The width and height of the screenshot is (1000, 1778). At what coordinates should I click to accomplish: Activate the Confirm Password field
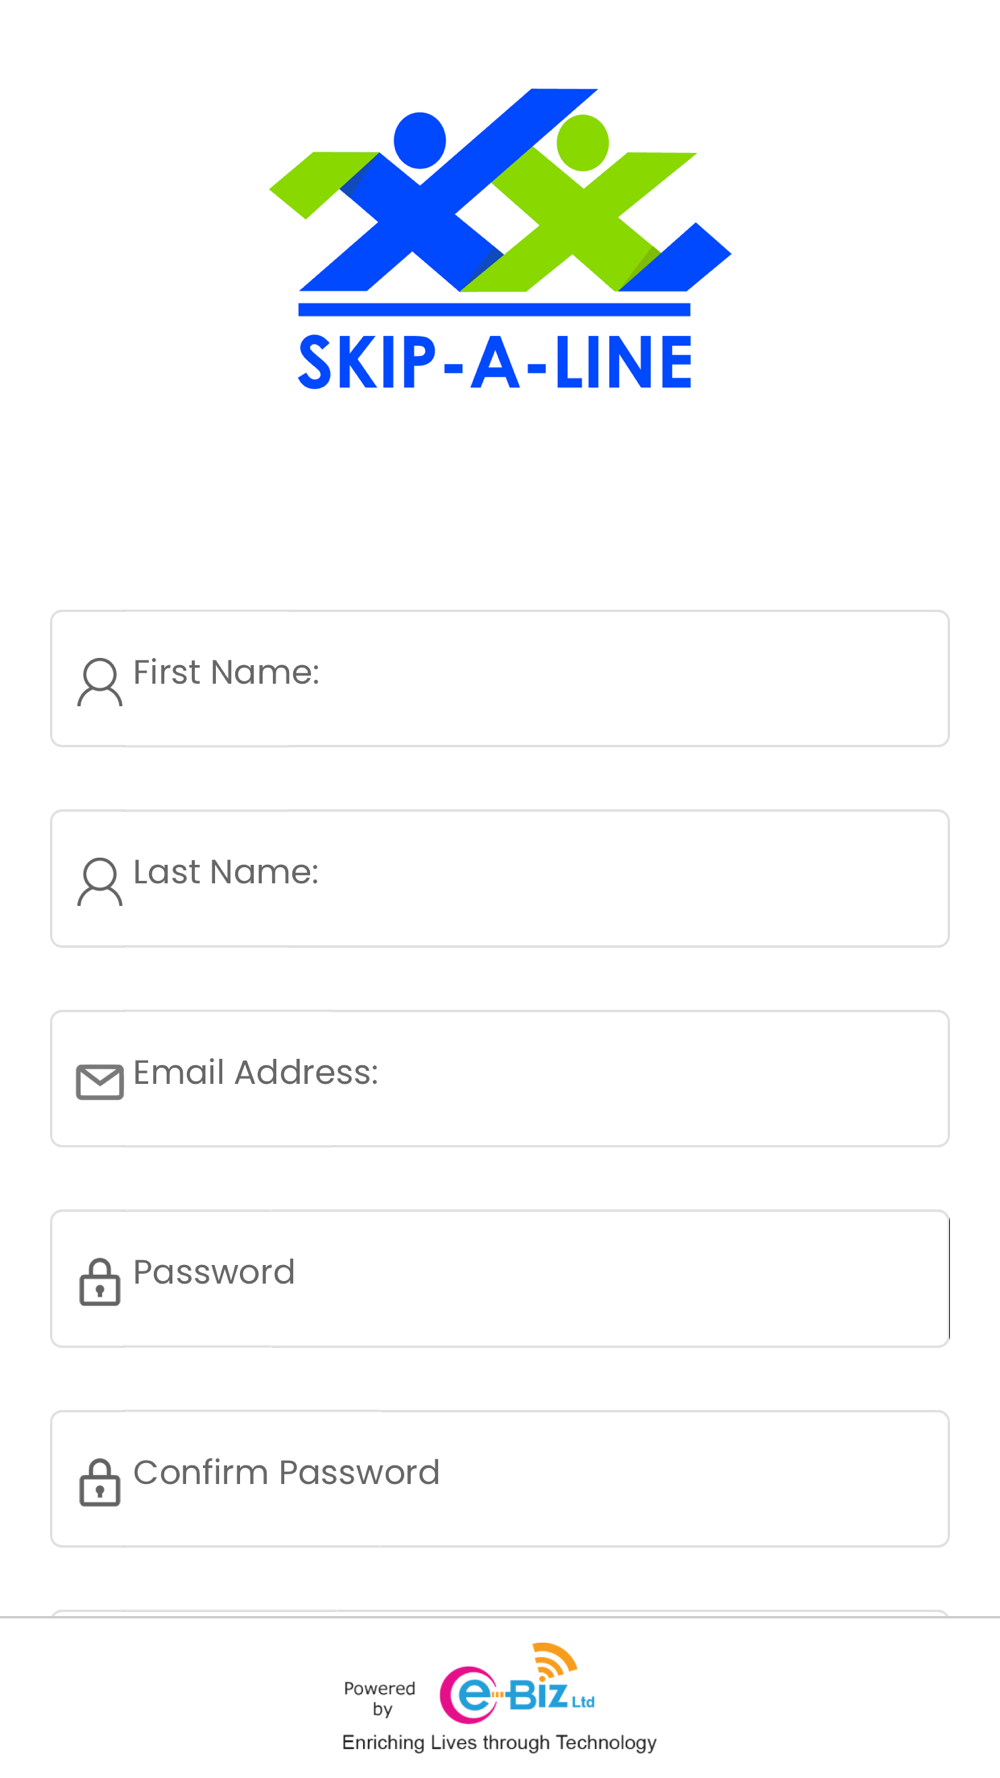pos(500,1478)
